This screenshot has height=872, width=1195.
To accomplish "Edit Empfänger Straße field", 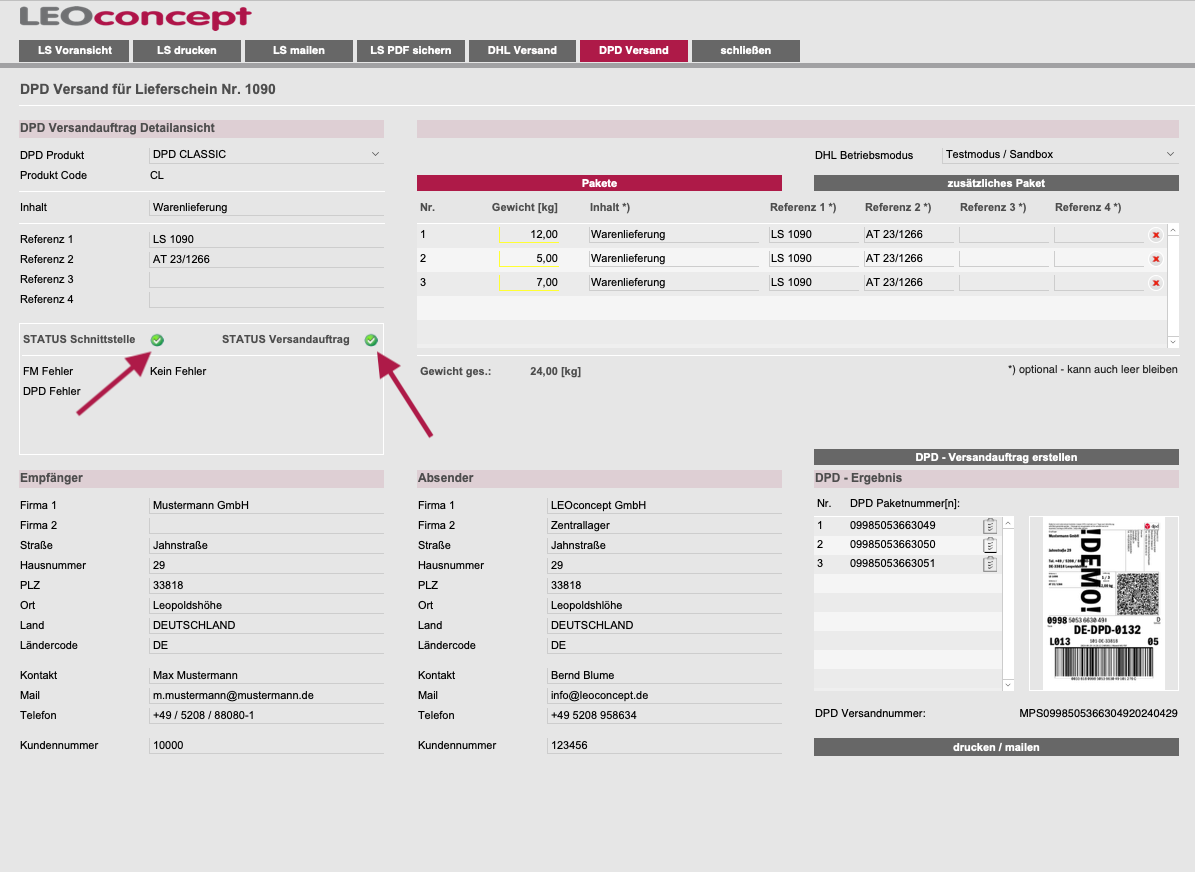I will coord(267,545).
